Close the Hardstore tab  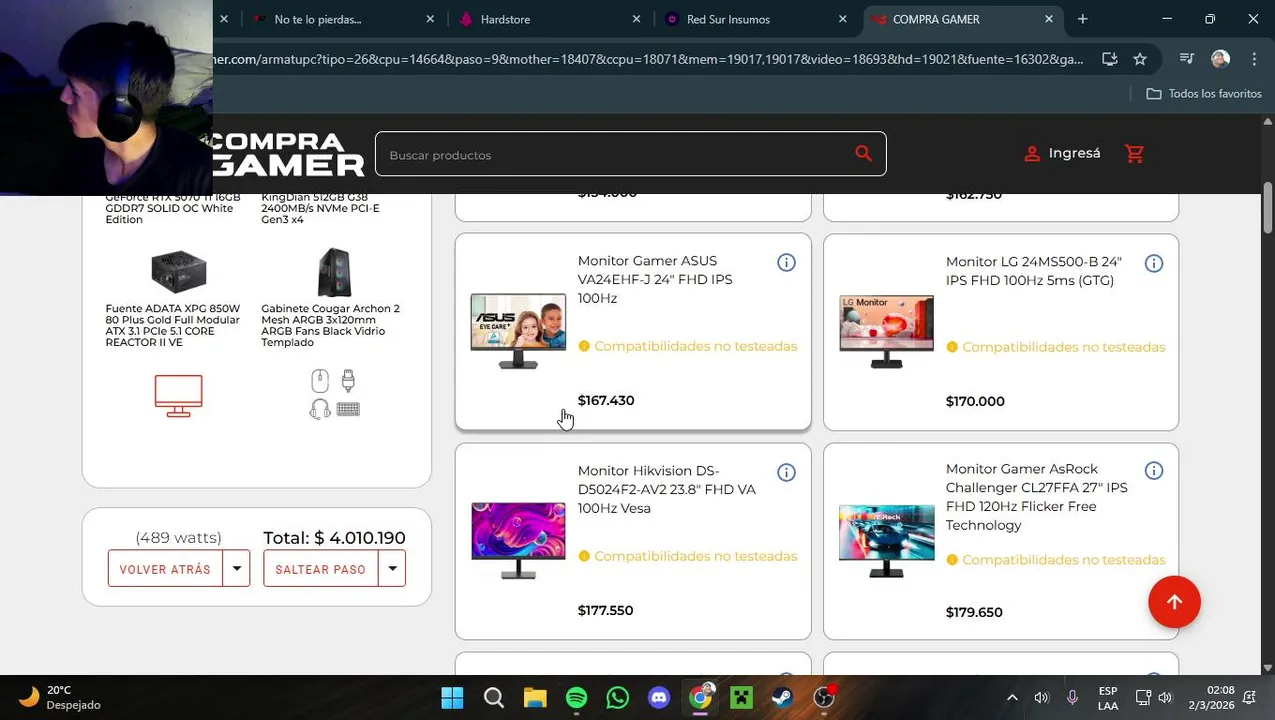[x=636, y=19]
